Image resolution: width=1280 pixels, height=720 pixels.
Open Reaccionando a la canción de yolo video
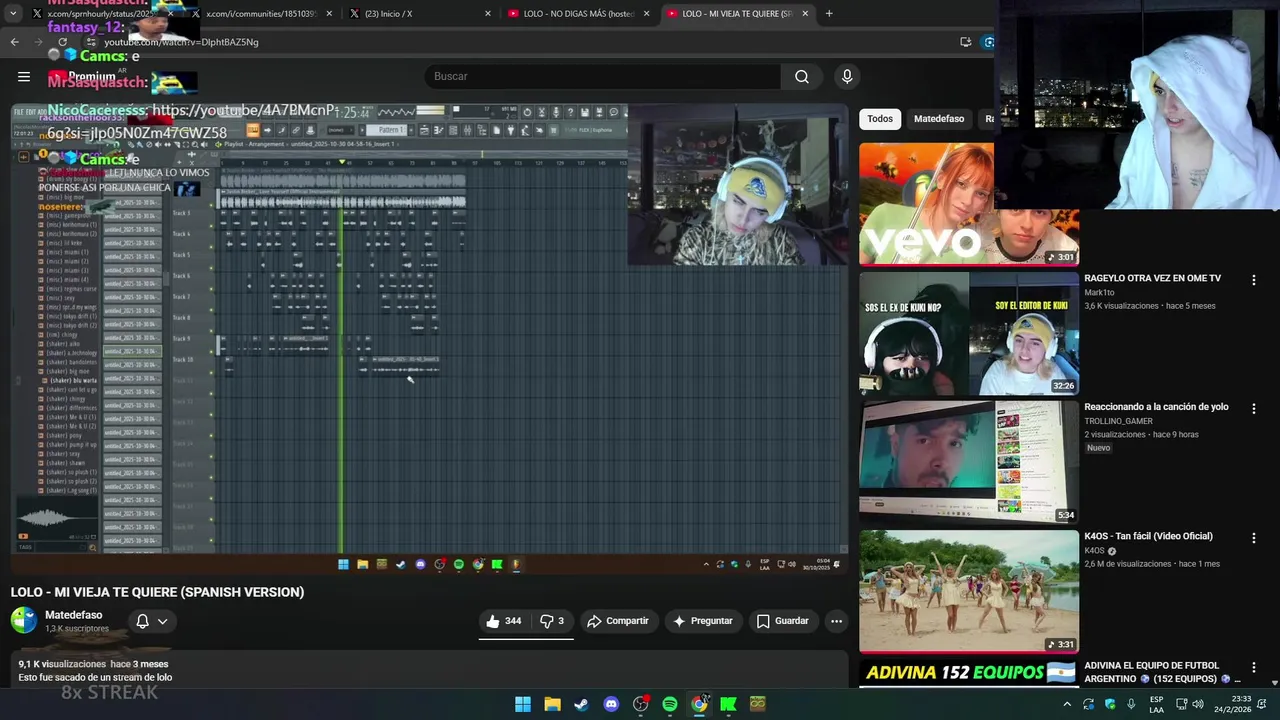coord(1156,407)
